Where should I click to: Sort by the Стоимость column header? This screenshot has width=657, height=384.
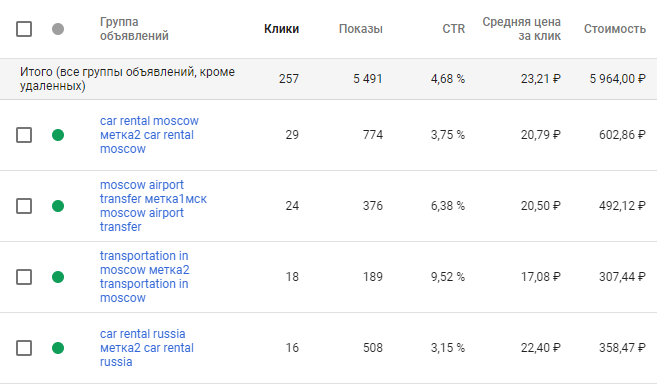coord(615,29)
